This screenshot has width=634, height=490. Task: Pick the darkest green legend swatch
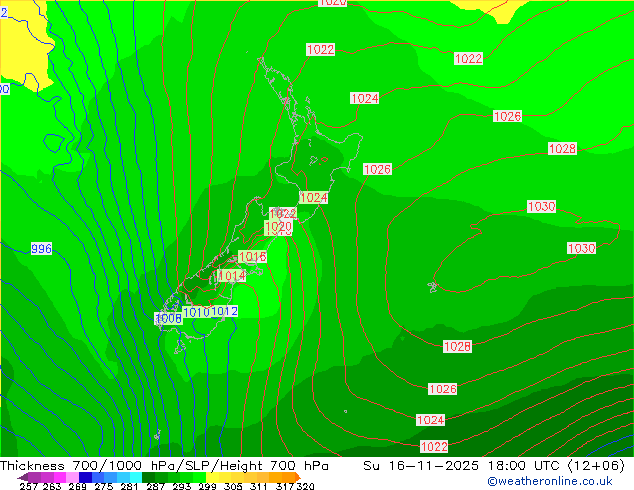click(x=148, y=477)
